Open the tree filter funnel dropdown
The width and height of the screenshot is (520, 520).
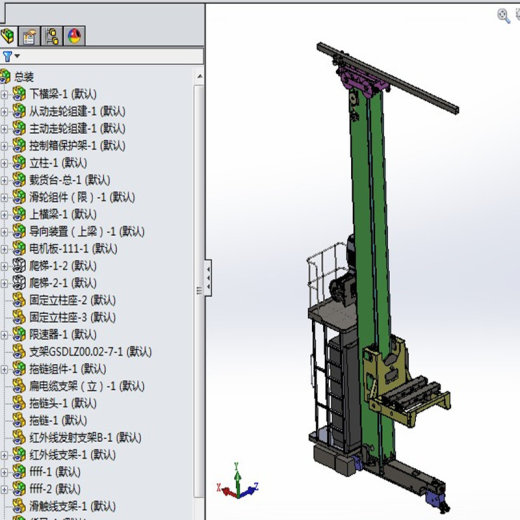(11, 56)
